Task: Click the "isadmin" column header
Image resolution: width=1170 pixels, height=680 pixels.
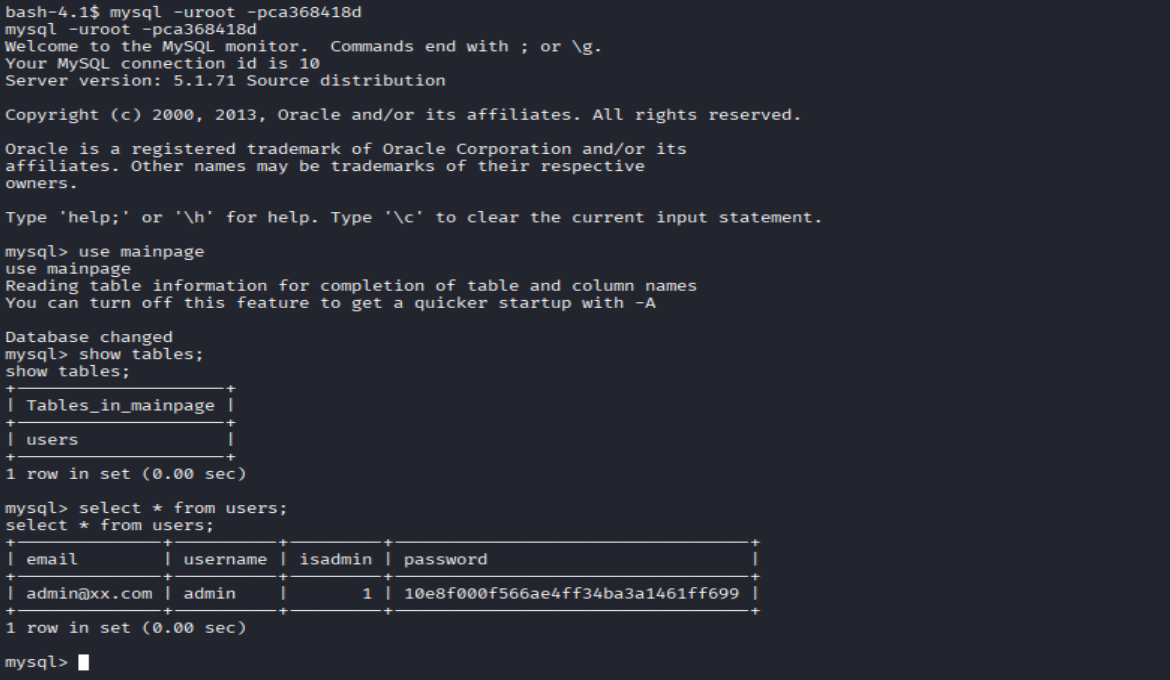Action: pyautogui.click(x=336, y=559)
